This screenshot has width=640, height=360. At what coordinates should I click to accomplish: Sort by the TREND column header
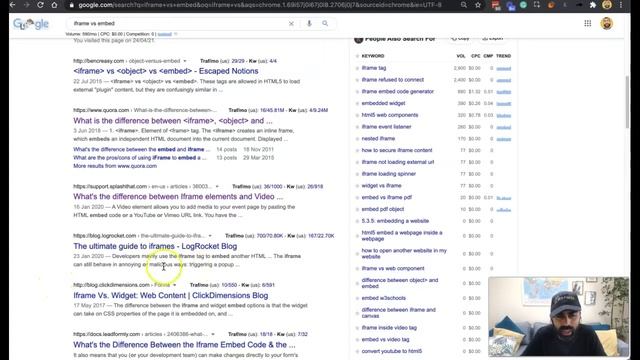503,56
